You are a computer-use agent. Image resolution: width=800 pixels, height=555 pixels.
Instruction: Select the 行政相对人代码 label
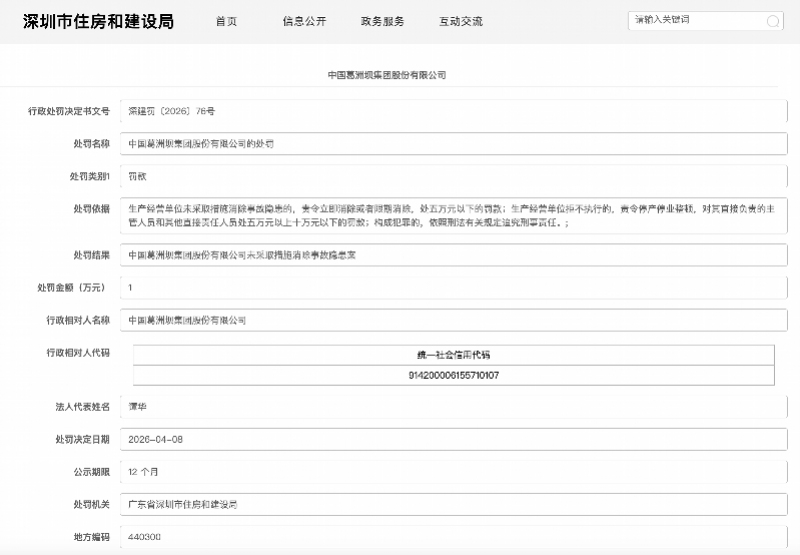click(x=78, y=352)
